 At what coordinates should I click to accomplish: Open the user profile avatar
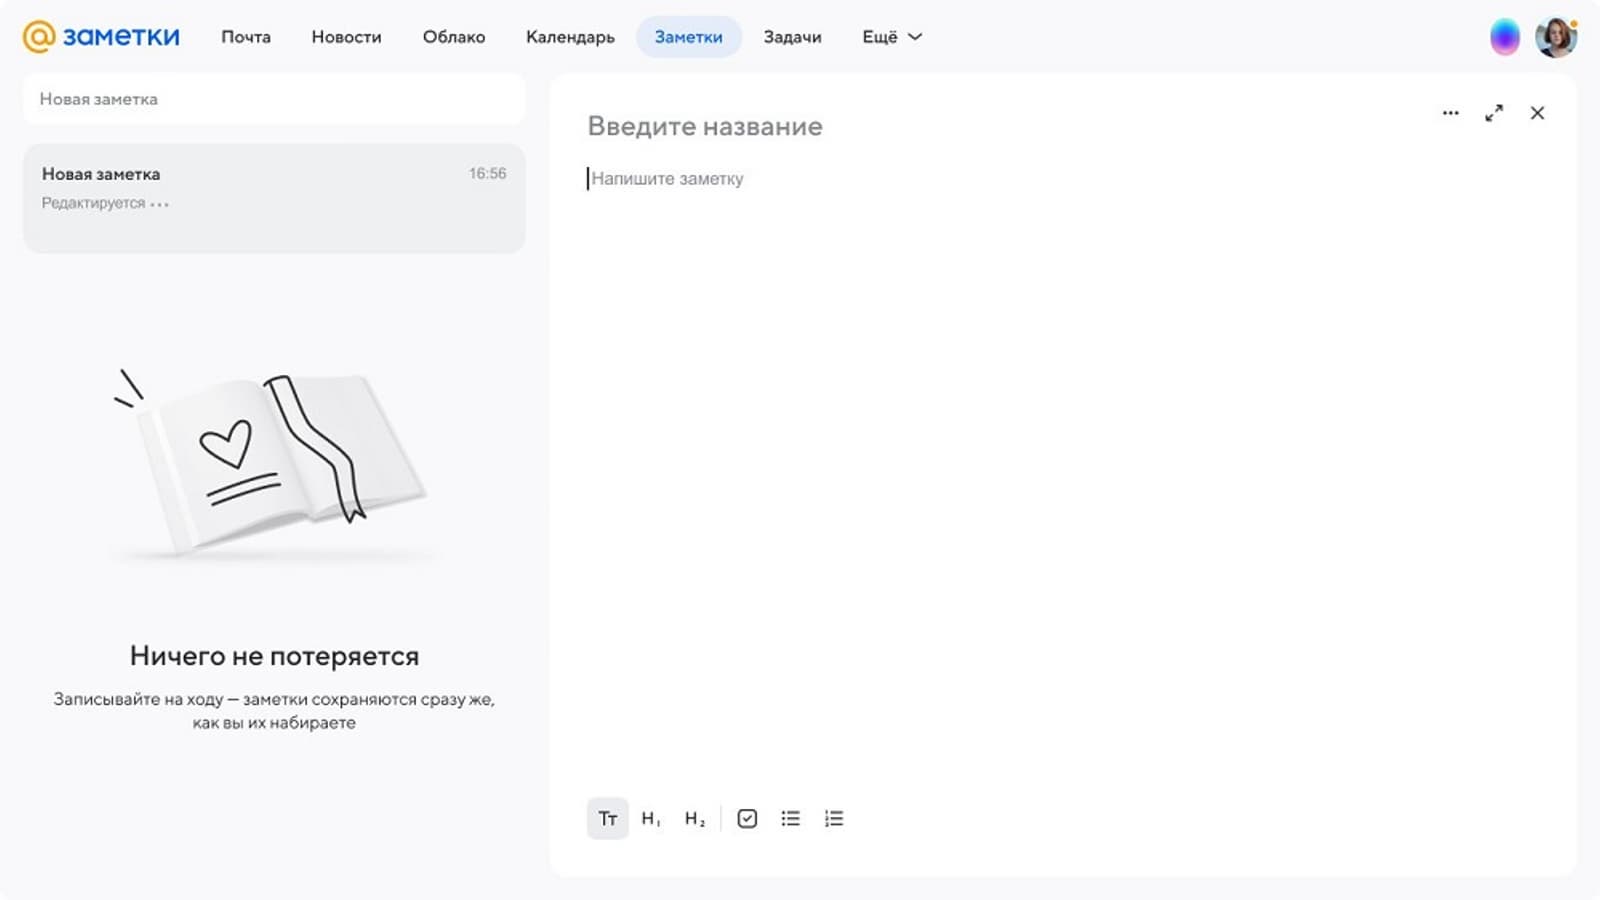coord(1555,37)
